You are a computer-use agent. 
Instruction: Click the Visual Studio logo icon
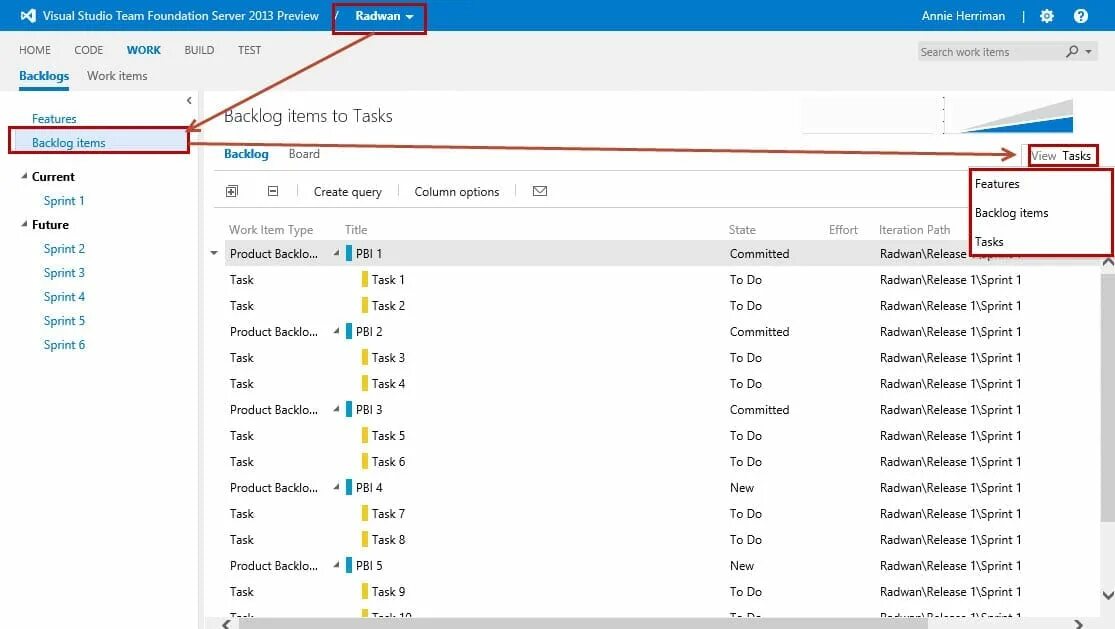28,16
